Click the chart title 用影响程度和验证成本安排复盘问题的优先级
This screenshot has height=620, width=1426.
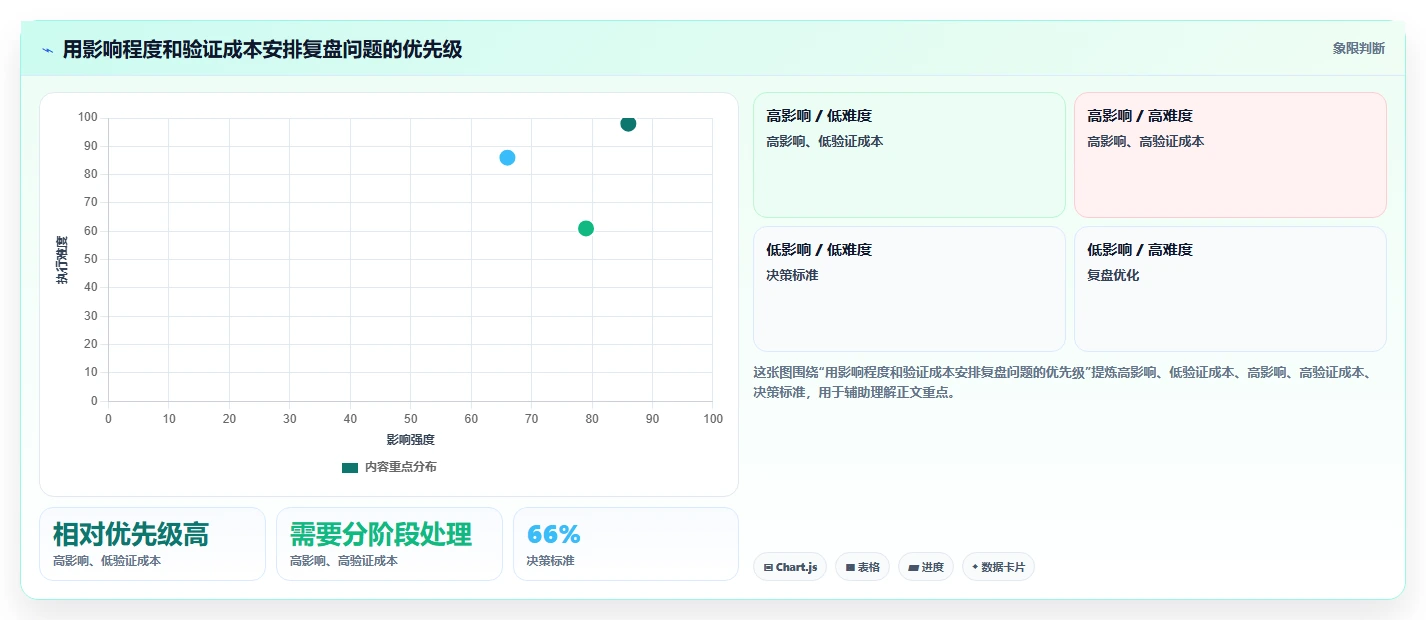coord(262,49)
